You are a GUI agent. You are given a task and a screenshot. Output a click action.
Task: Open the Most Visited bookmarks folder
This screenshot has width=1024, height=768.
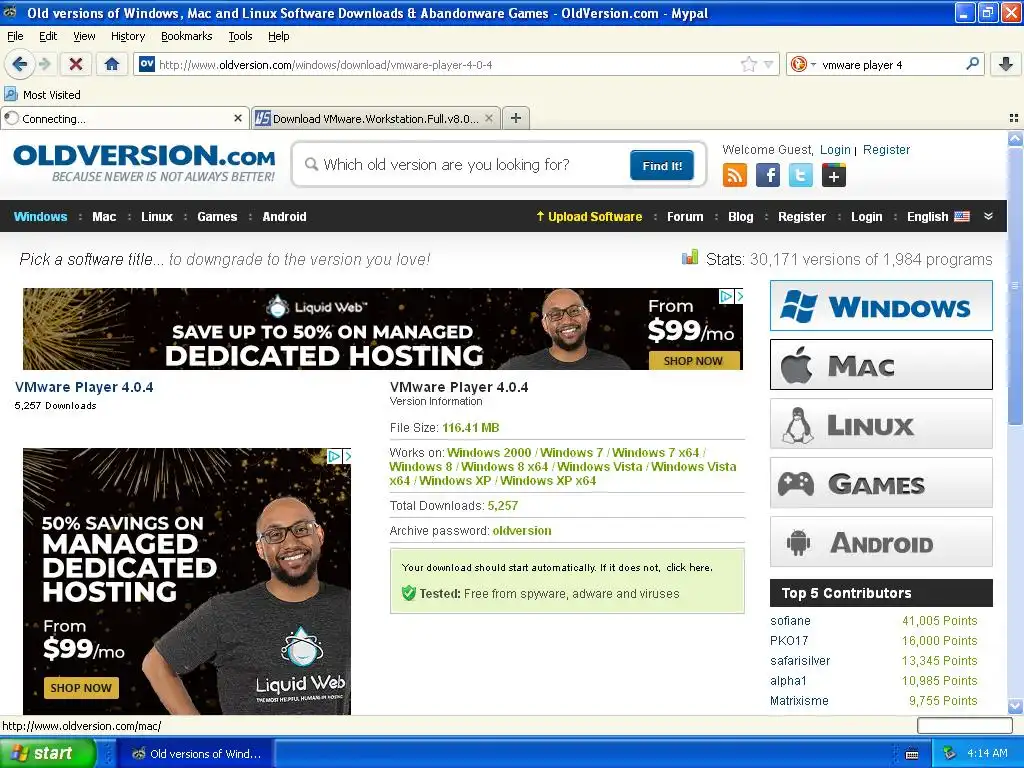pyautogui.click(x=43, y=95)
